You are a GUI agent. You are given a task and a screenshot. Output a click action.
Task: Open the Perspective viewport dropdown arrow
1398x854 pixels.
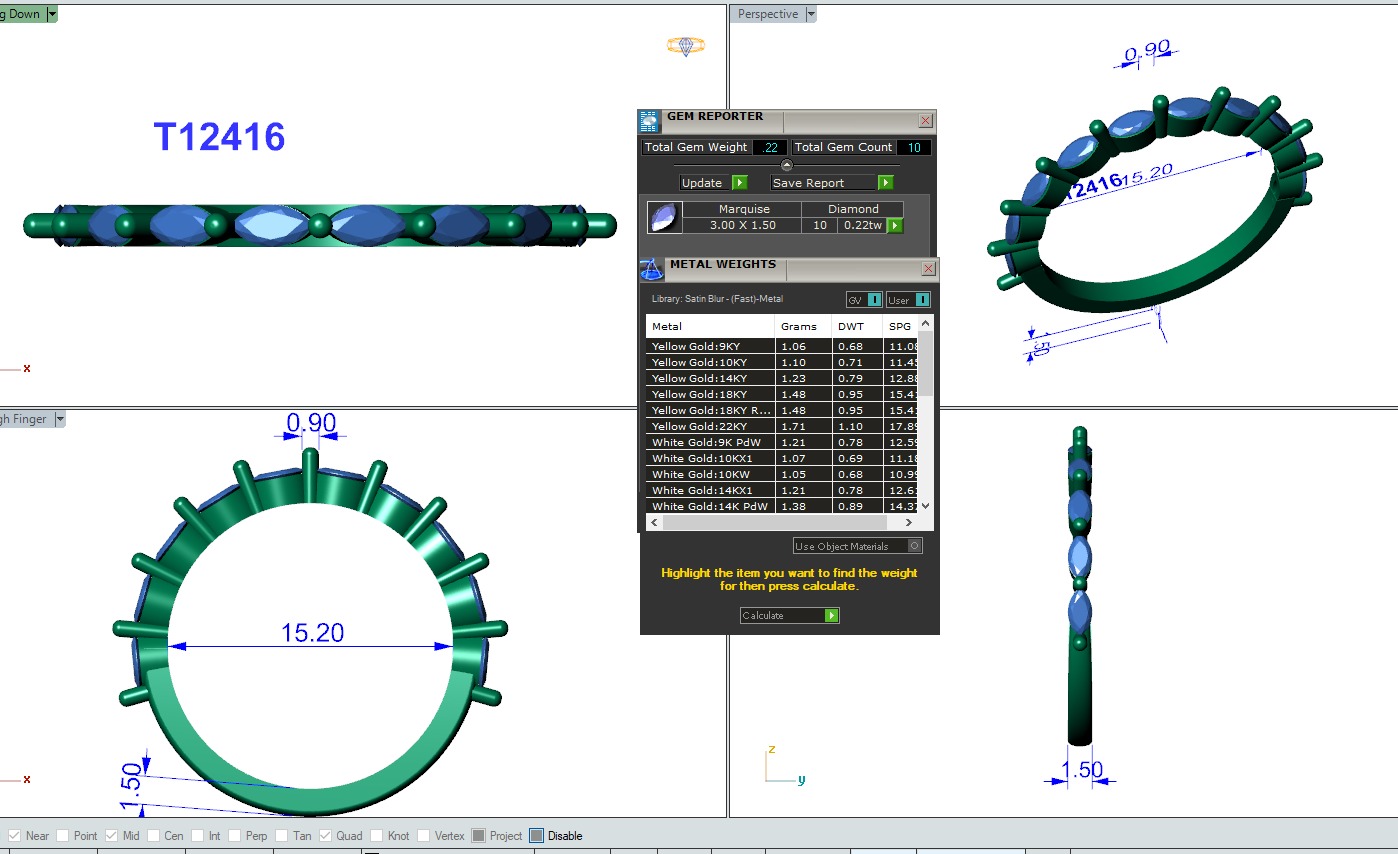[x=811, y=14]
